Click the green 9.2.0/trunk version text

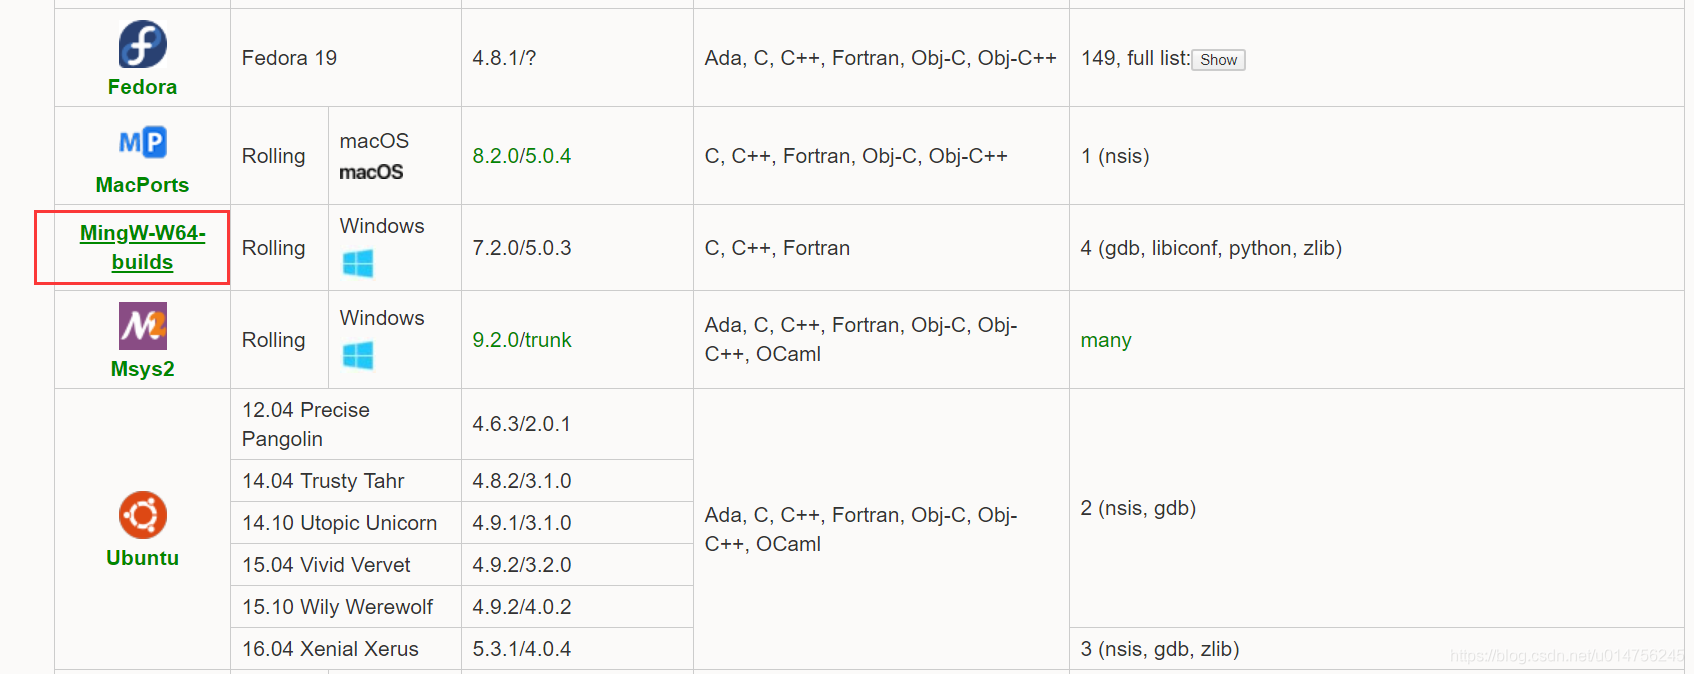point(522,340)
